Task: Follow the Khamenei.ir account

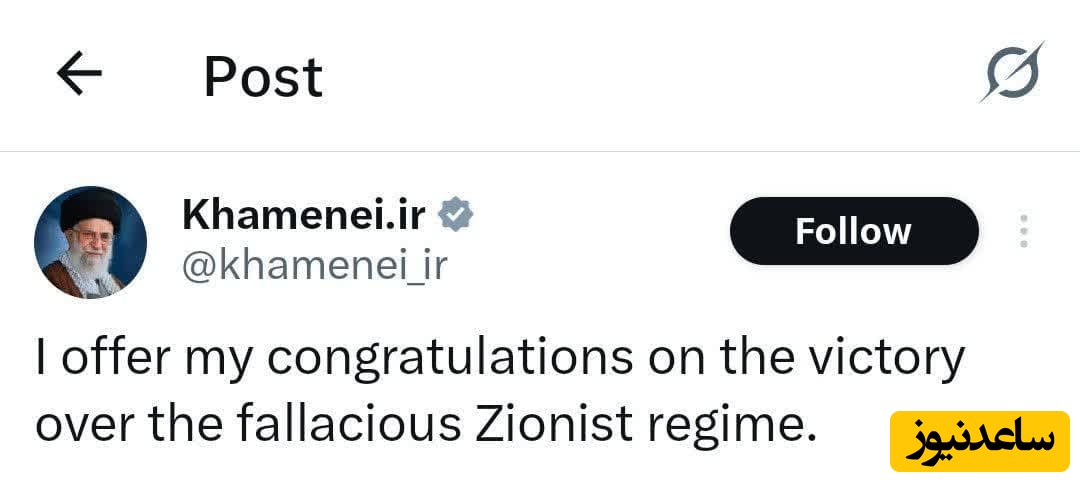Action: [x=853, y=231]
